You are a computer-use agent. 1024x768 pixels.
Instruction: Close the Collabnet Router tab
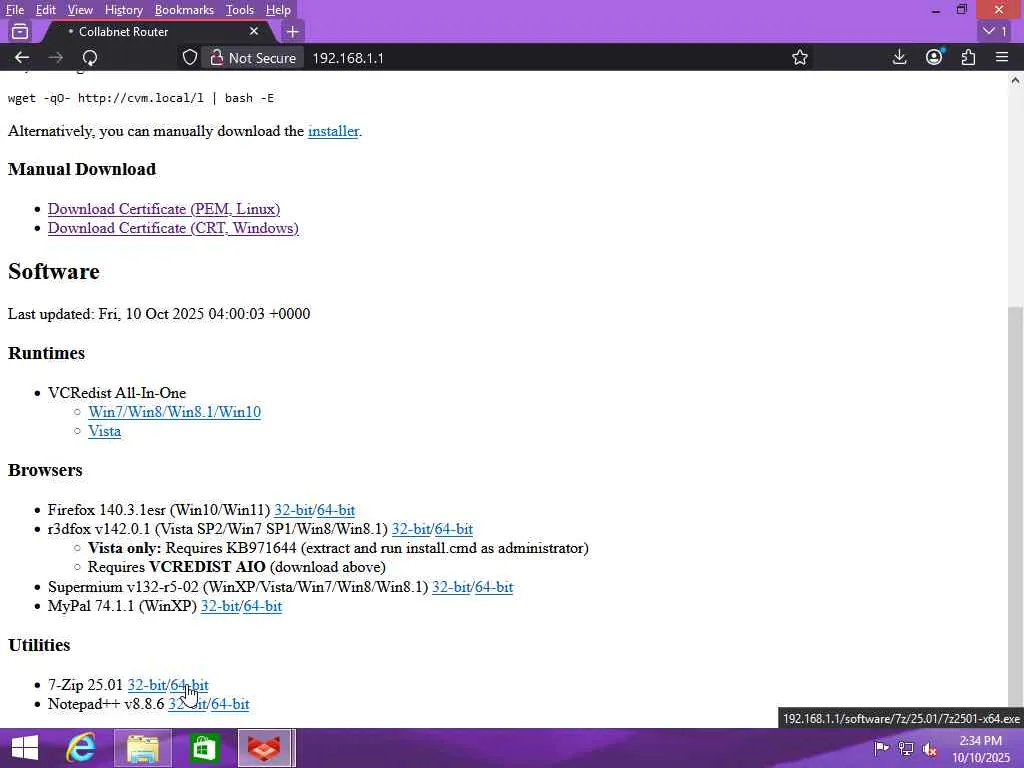click(254, 31)
